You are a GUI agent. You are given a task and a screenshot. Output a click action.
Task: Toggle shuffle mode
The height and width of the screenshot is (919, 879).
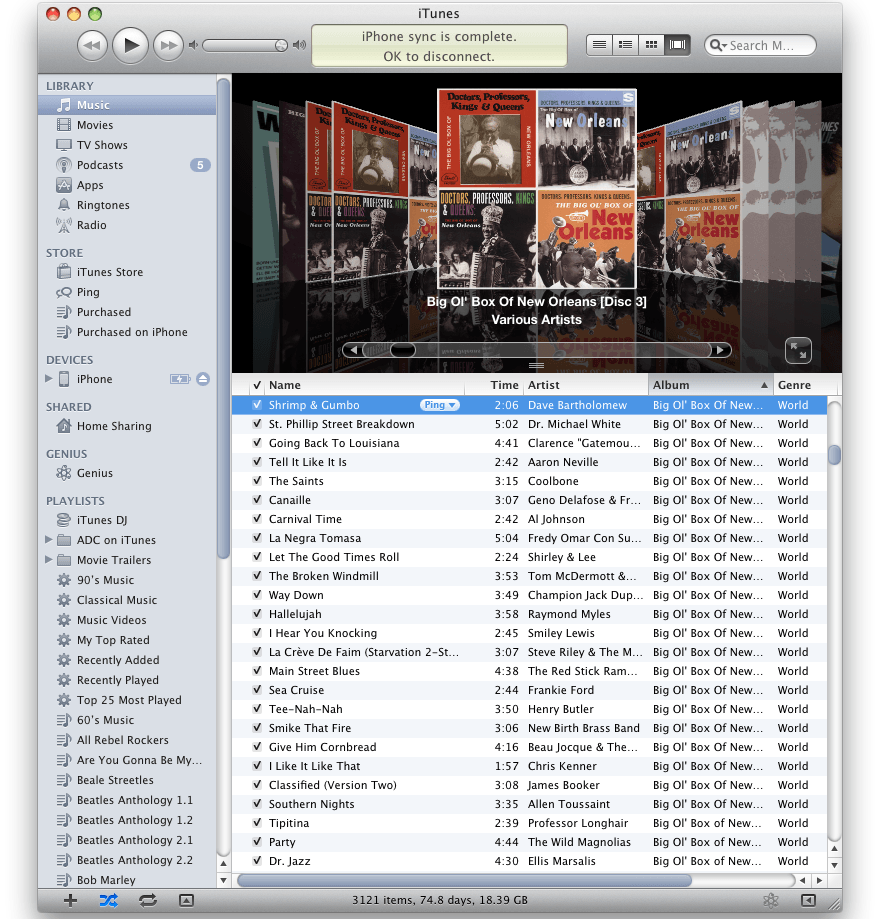click(x=108, y=900)
